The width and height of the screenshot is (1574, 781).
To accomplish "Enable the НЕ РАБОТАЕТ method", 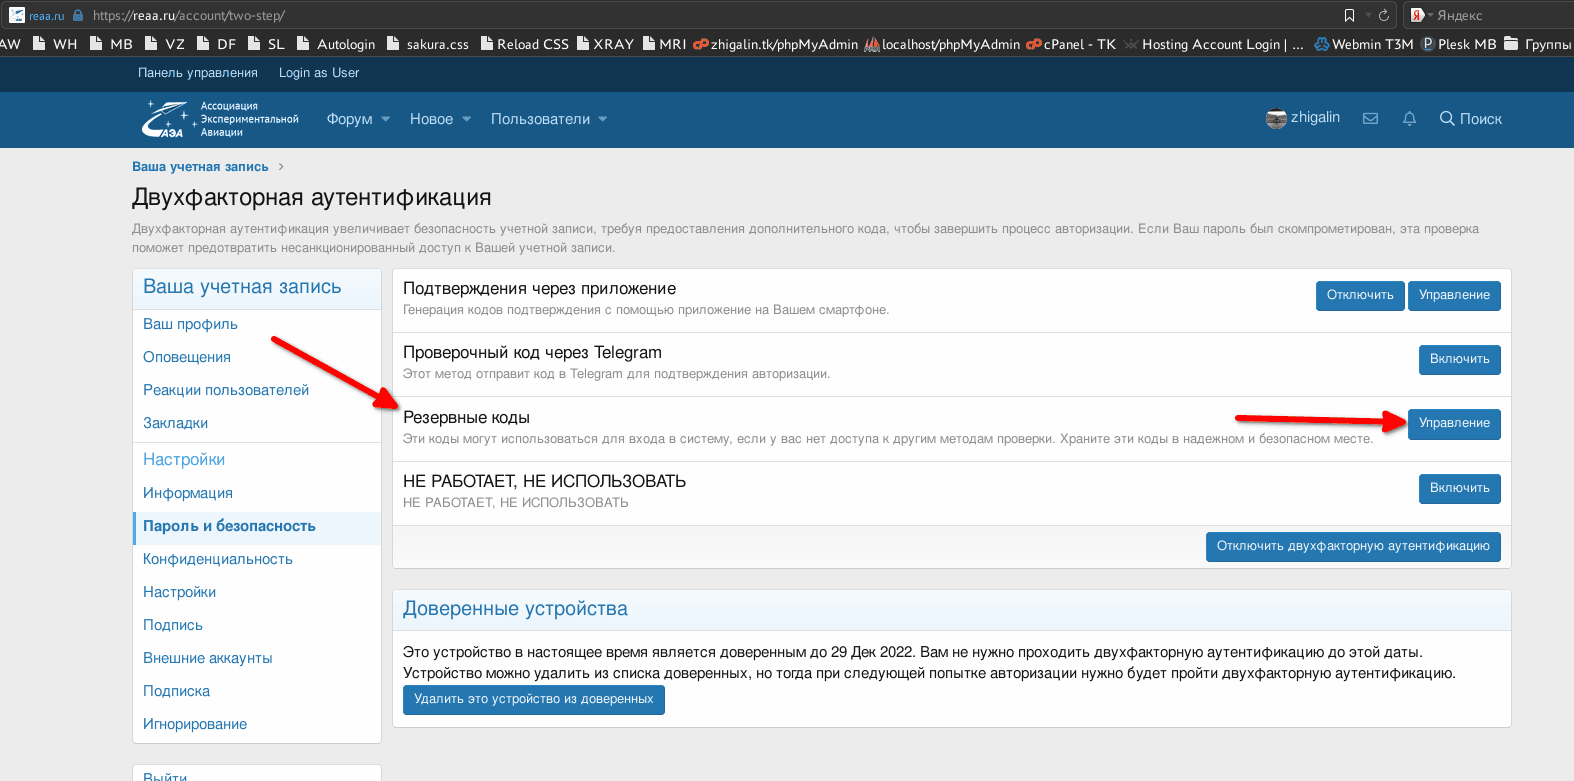I will point(1459,488).
